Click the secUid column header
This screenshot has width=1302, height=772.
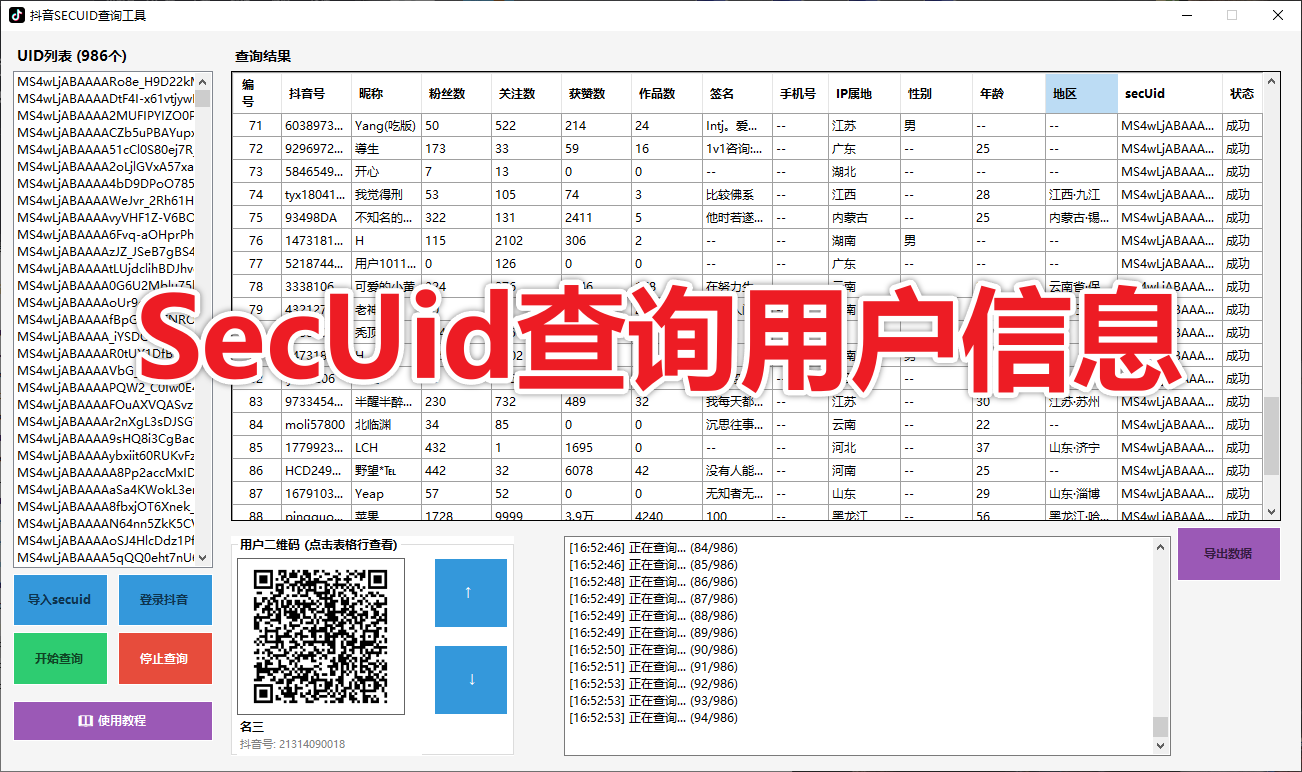click(1170, 93)
